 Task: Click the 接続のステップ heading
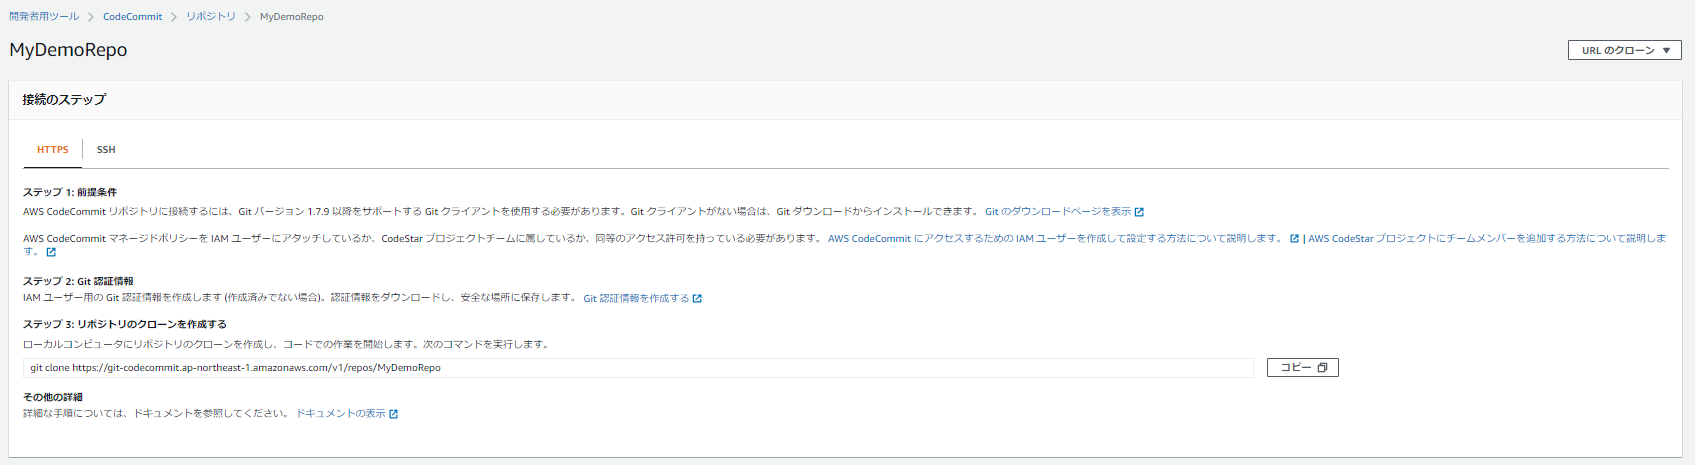(x=64, y=100)
